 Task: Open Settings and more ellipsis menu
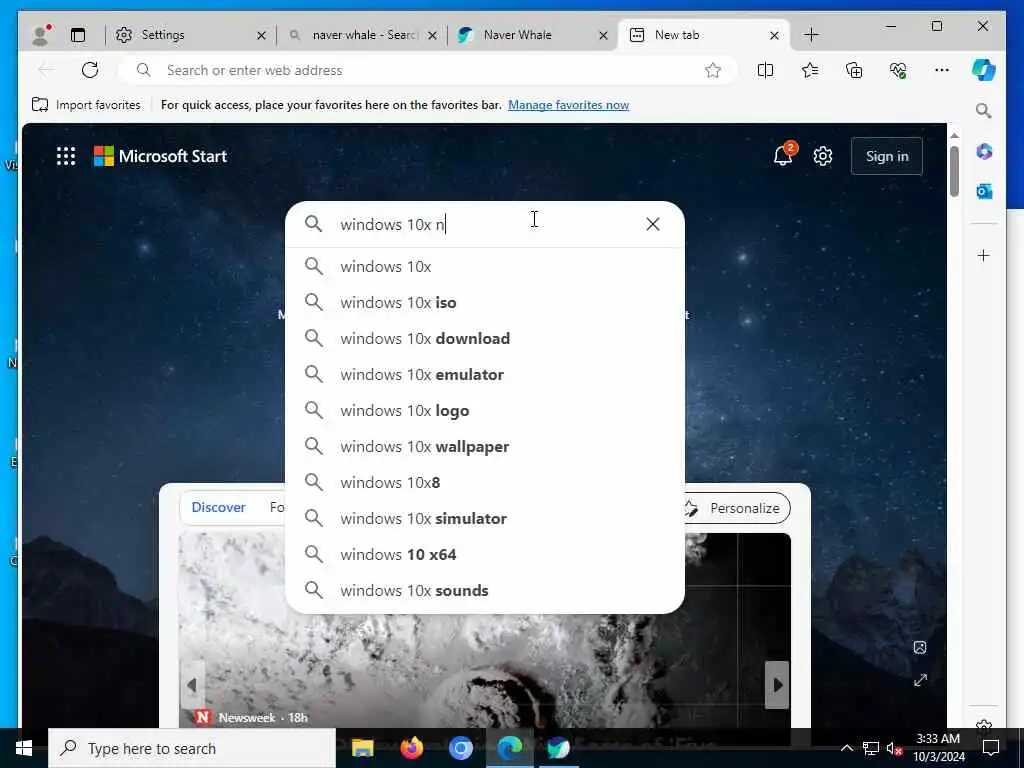pos(941,70)
